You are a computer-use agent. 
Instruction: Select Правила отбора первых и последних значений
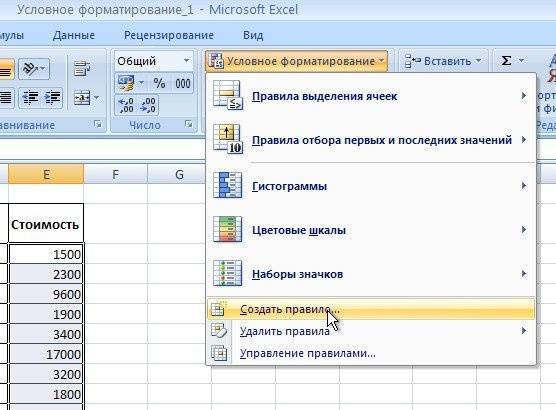pos(371,140)
